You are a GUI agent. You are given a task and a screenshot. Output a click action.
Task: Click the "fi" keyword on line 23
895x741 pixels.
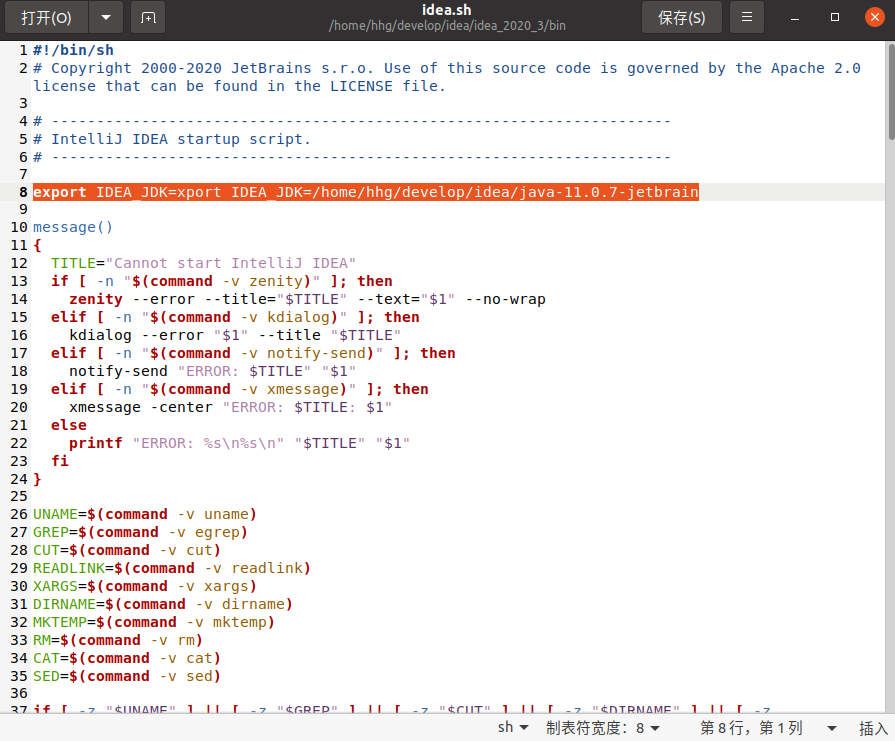[60, 461]
